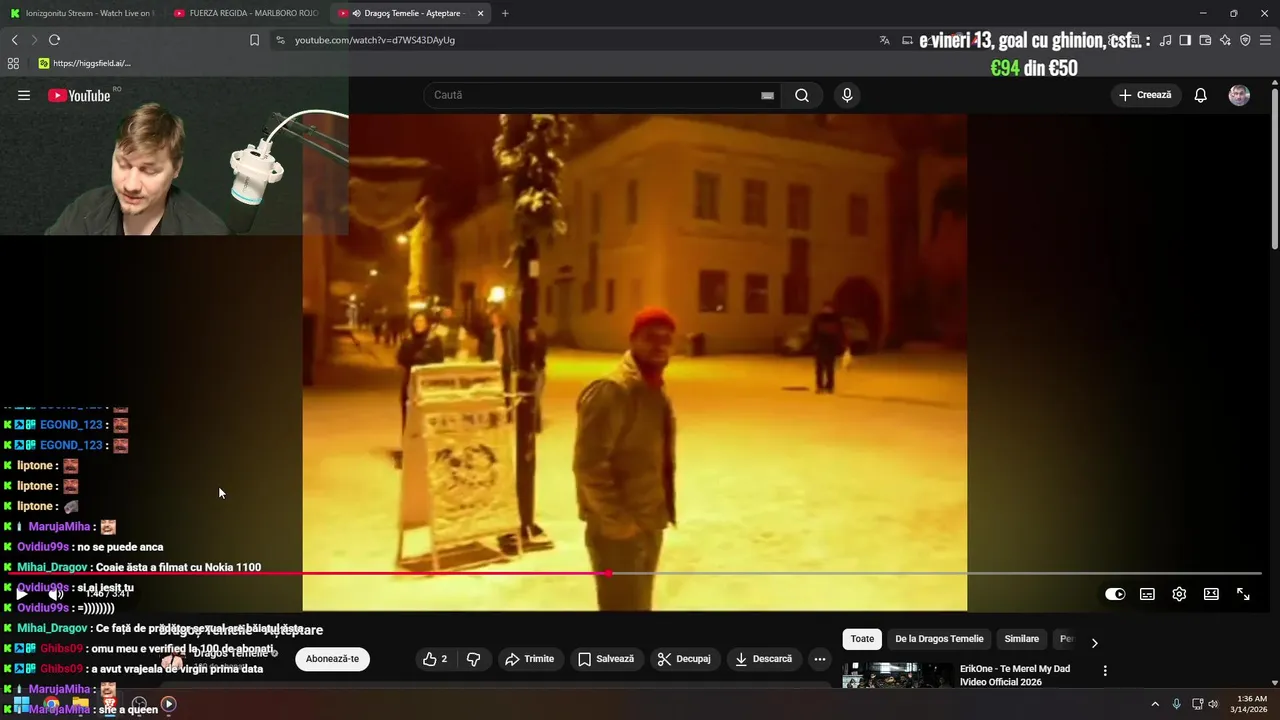Click the Creează button
Screen dimensions: 1280x720
1145,95
